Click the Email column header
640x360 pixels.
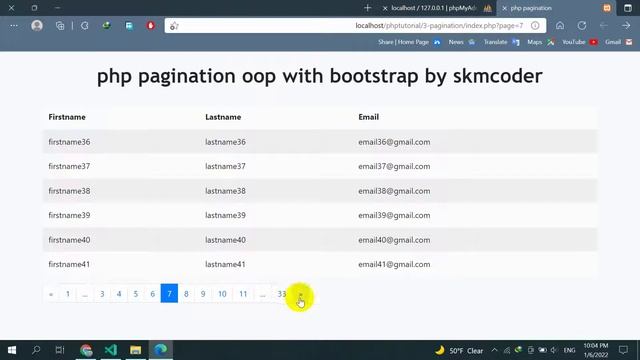click(x=369, y=117)
